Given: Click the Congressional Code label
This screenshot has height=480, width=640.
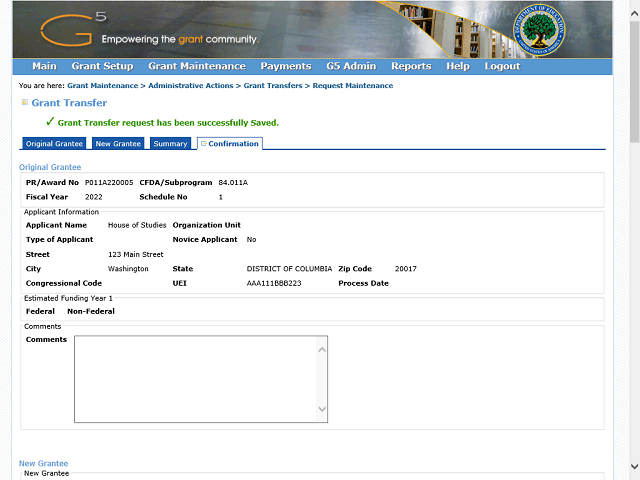Looking at the screenshot, I should (x=64, y=283).
